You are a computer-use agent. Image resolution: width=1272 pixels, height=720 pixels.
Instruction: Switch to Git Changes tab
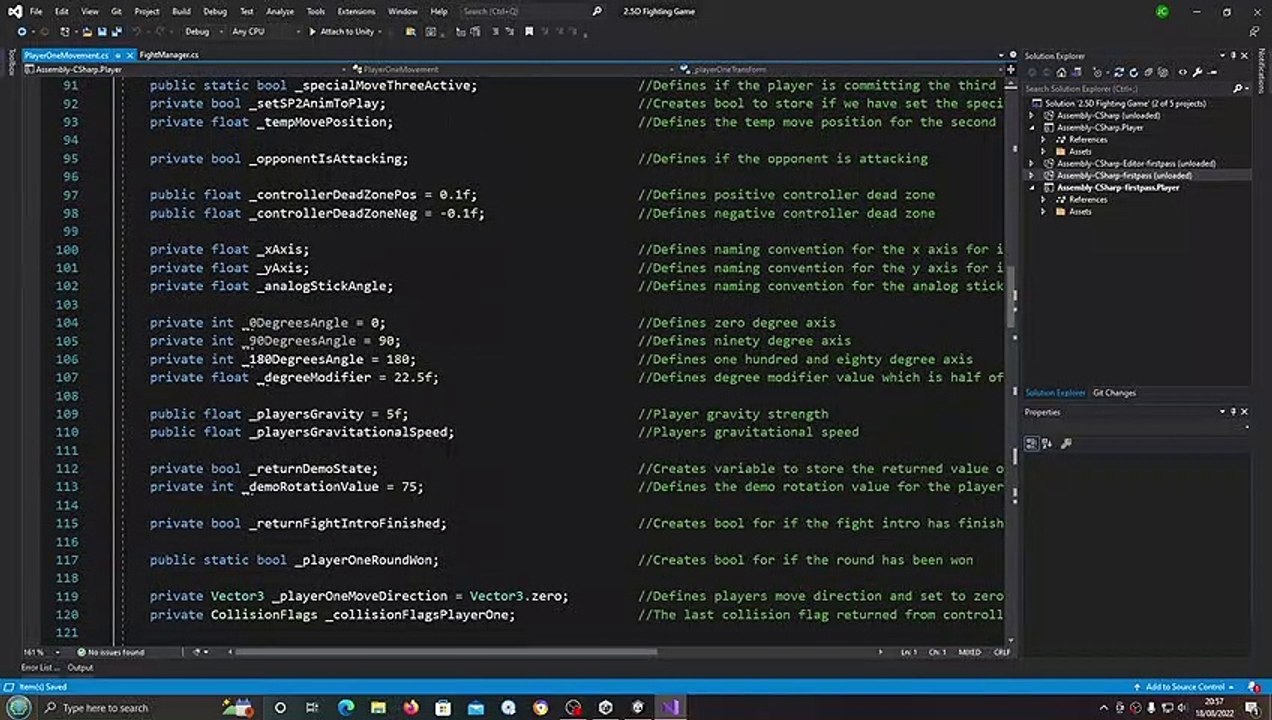click(x=1114, y=393)
